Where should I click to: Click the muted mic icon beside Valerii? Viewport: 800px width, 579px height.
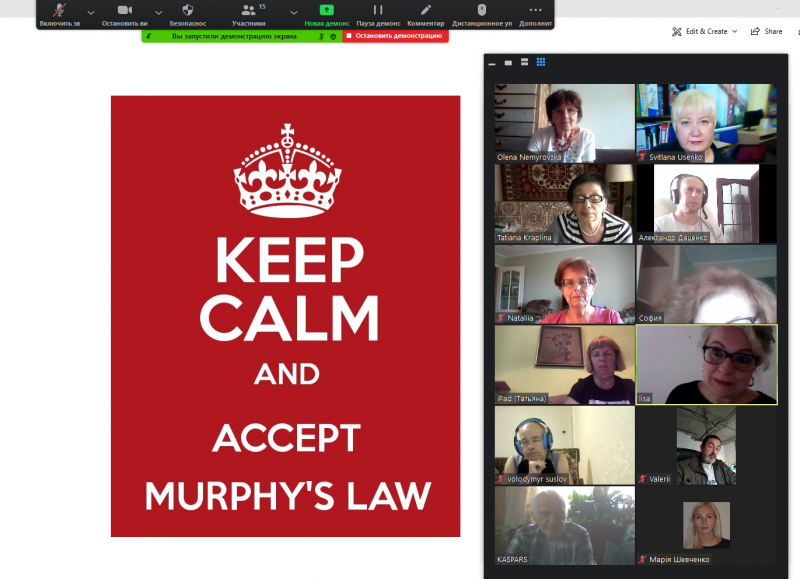[643, 479]
